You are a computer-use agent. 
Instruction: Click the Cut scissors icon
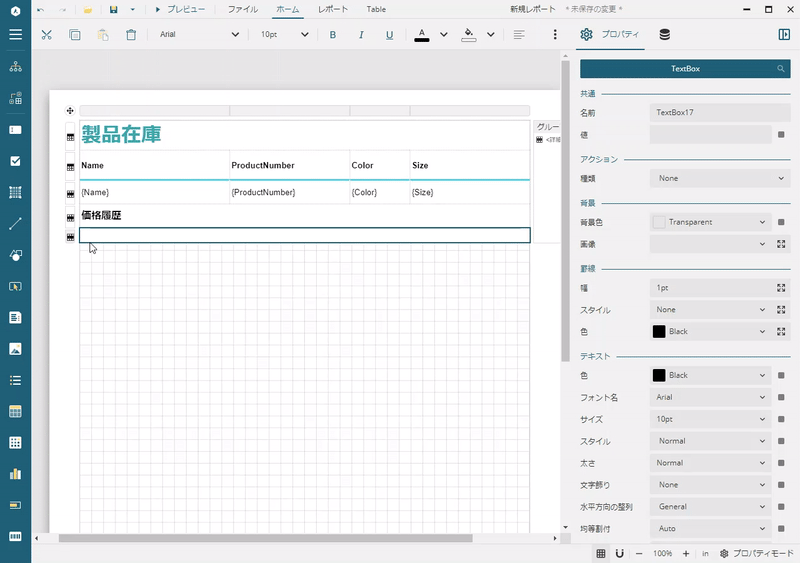[46, 34]
